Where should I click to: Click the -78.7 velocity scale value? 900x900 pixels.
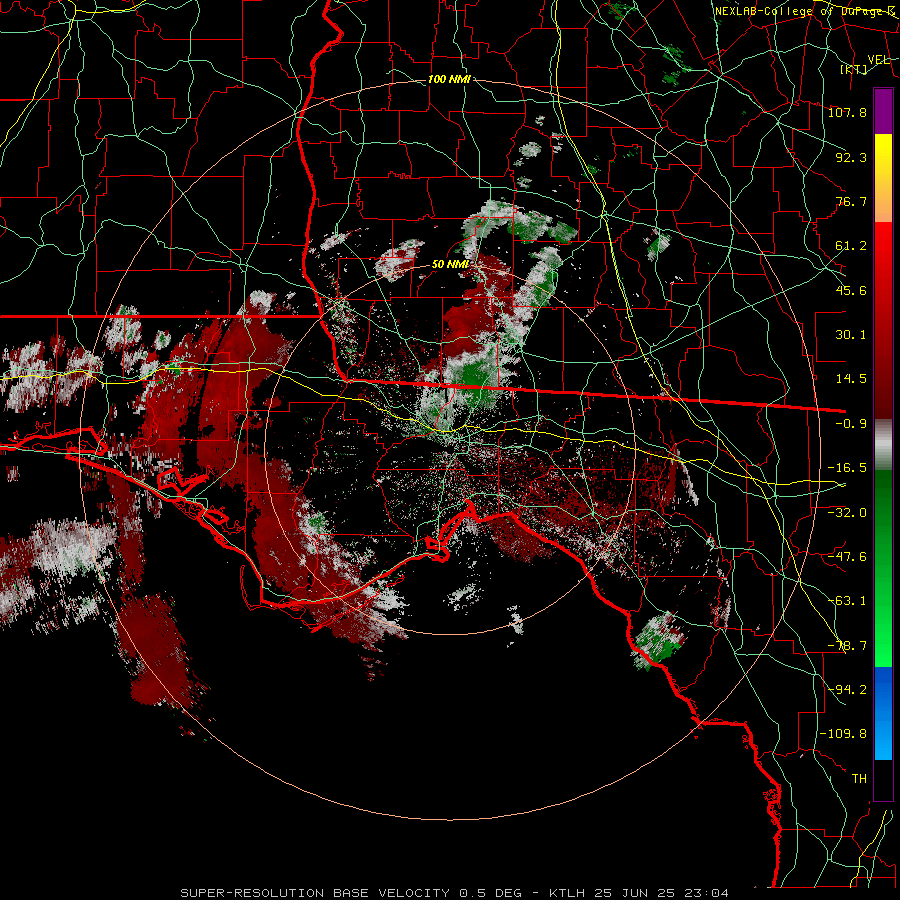[x=847, y=646]
